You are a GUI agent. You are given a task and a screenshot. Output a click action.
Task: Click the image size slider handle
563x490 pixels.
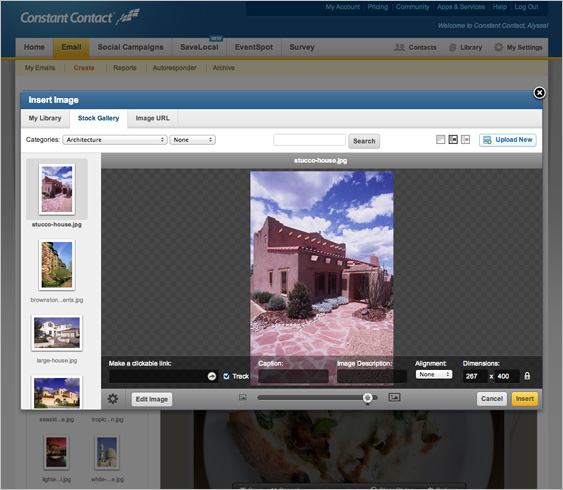[x=367, y=398]
